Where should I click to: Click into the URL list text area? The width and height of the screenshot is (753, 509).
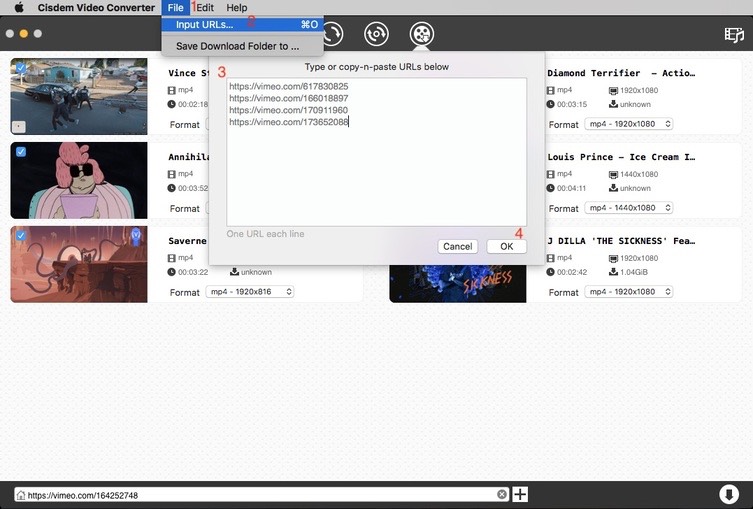click(376, 152)
